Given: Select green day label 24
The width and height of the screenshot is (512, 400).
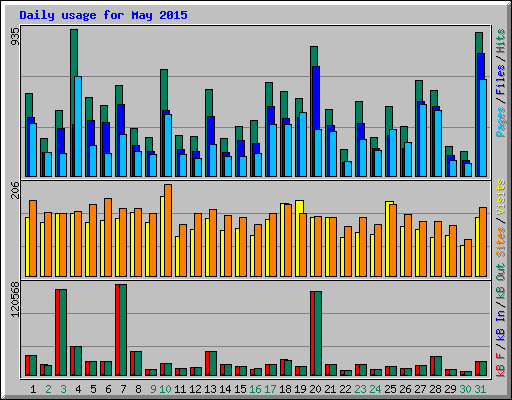Looking at the screenshot, I should pos(375,389).
